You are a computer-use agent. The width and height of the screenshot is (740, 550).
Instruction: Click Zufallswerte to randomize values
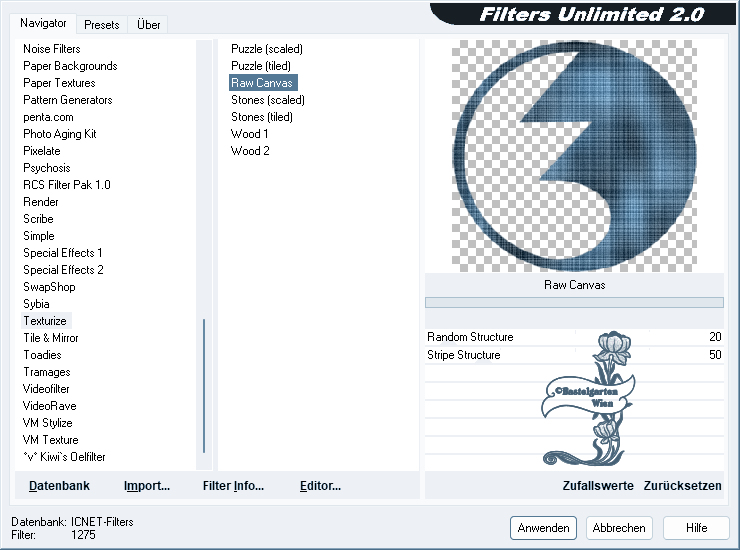click(597, 485)
